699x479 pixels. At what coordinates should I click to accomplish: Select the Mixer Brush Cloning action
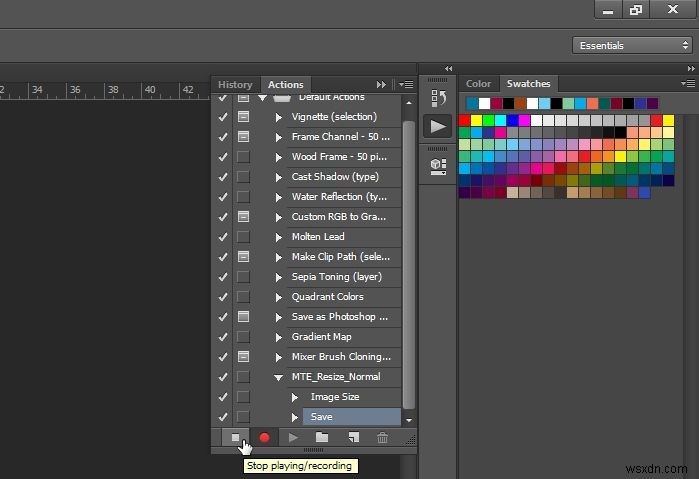pos(339,357)
